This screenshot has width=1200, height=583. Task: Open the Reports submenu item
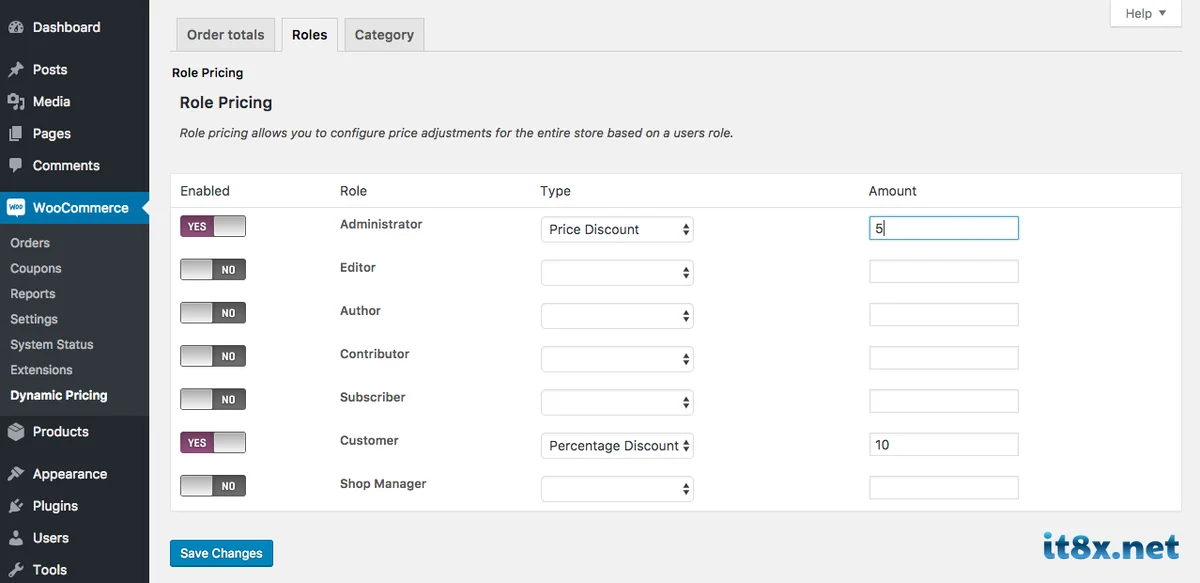(x=33, y=294)
